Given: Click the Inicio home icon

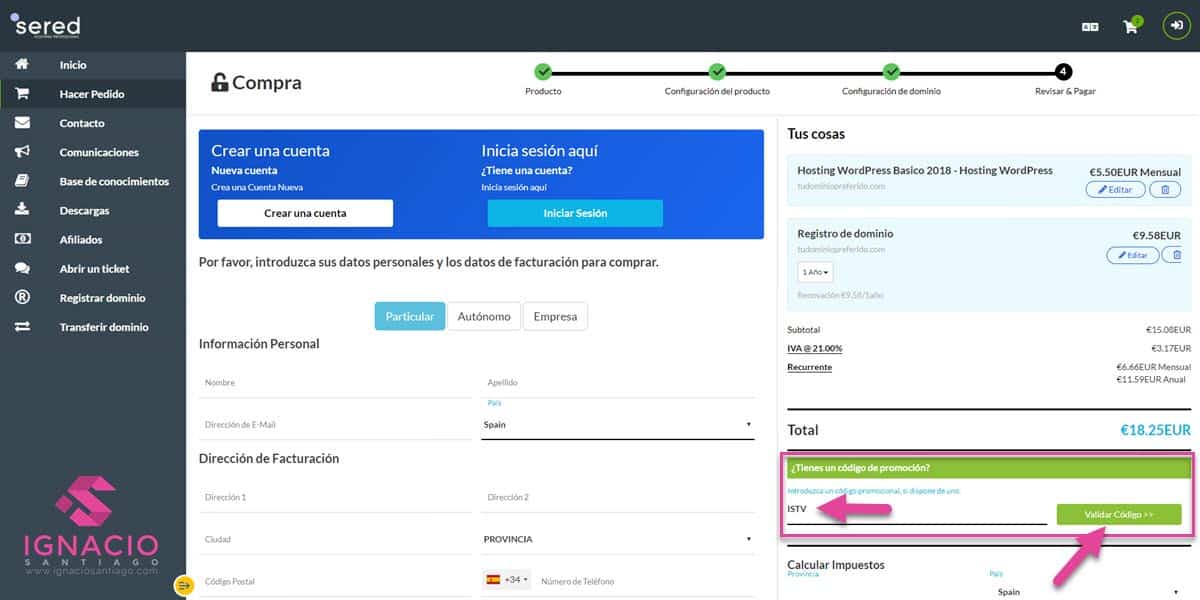Looking at the screenshot, I should (x=22, y=65).
